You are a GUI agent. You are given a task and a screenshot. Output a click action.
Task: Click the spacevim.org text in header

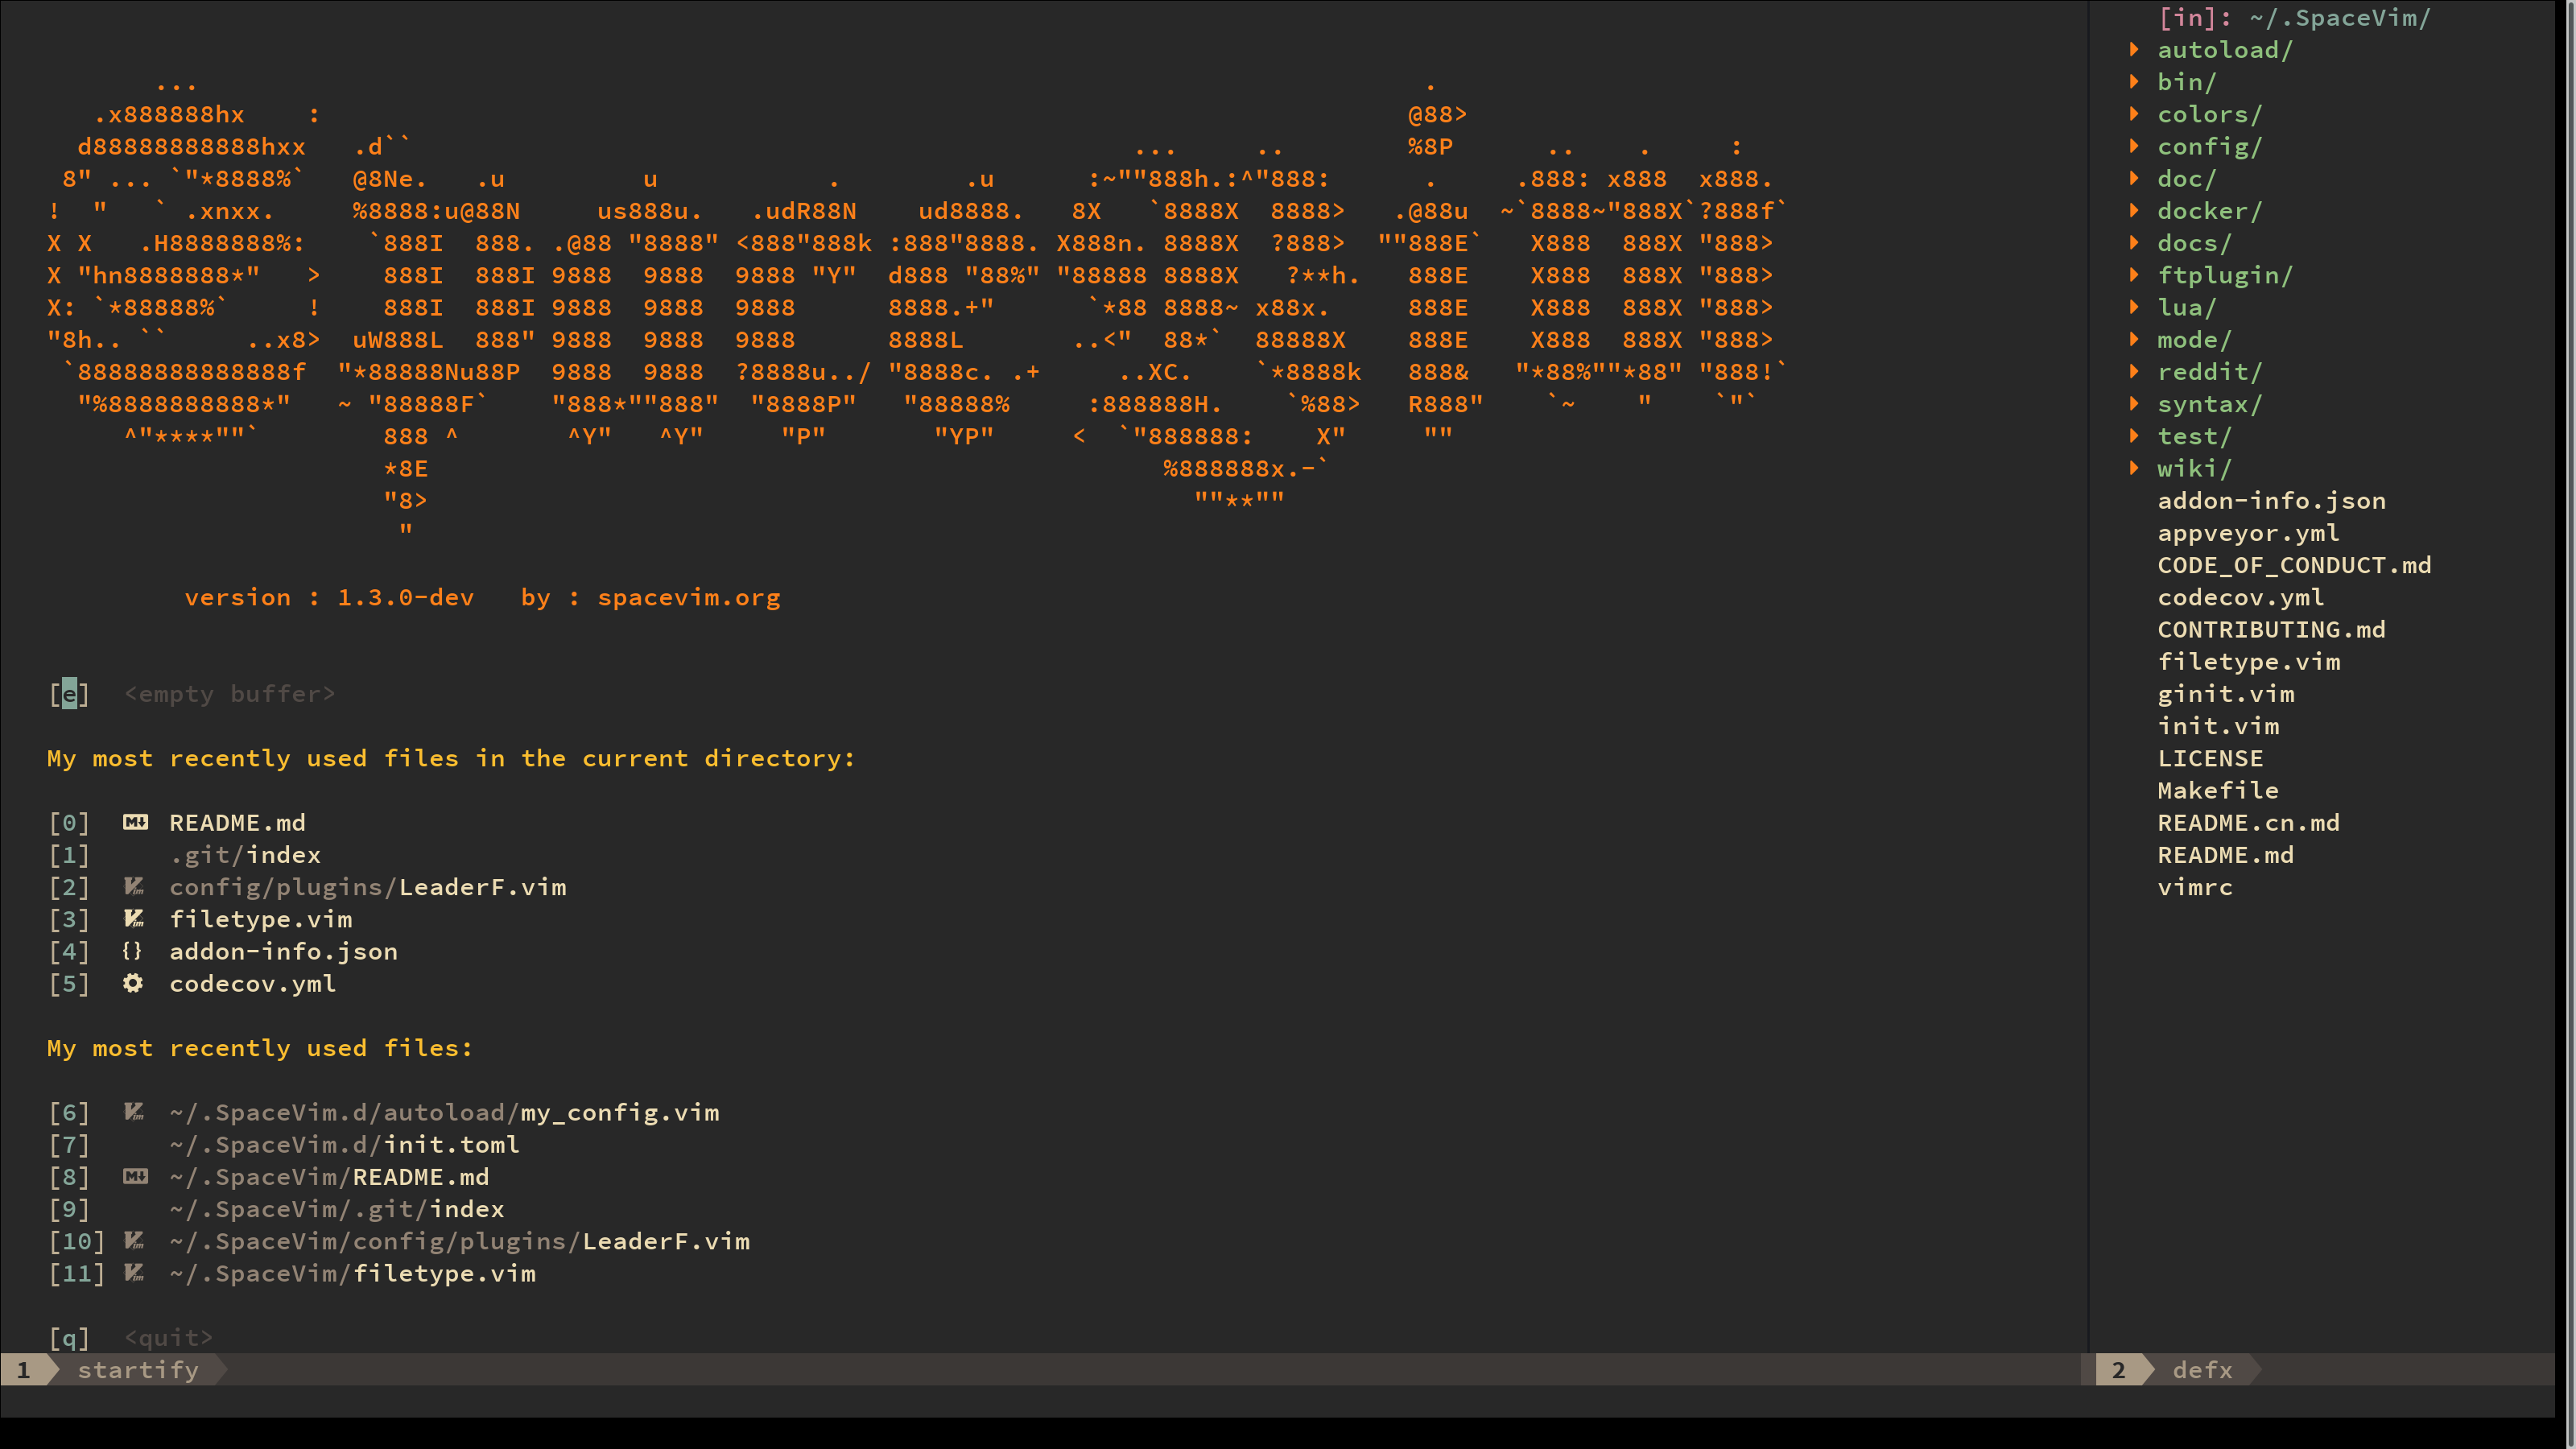point(689,597)
